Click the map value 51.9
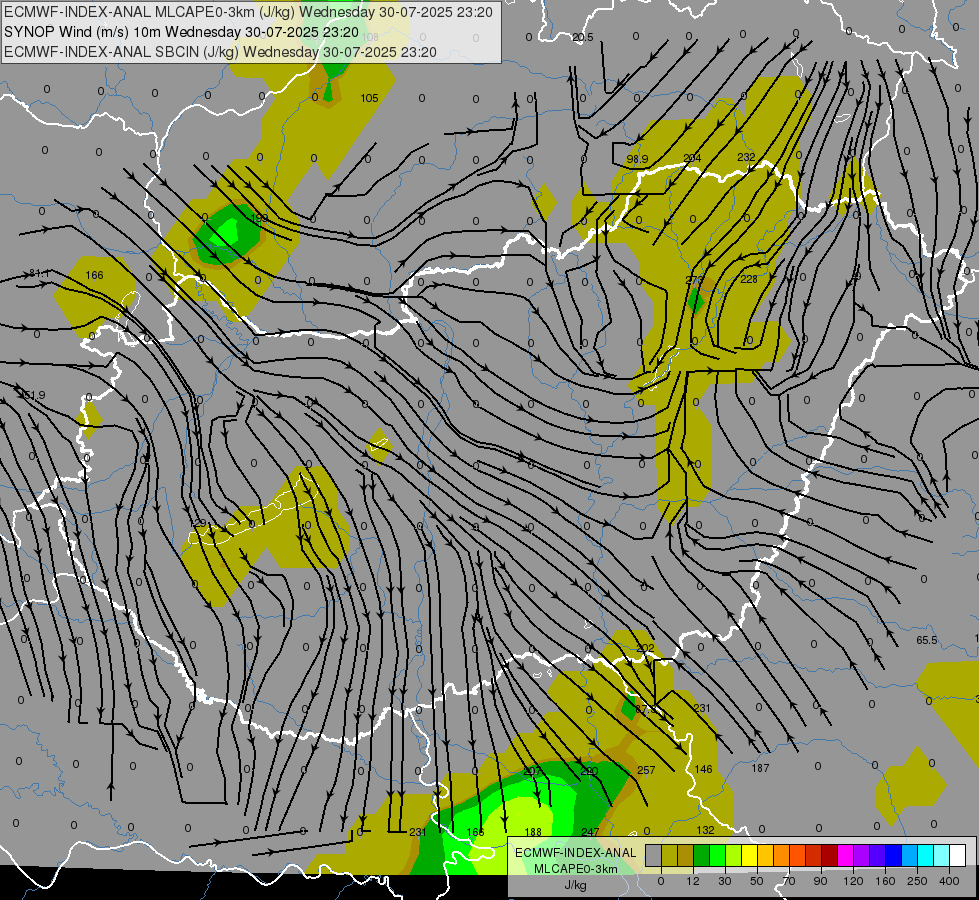979x900 pixels. click(35, 395)
